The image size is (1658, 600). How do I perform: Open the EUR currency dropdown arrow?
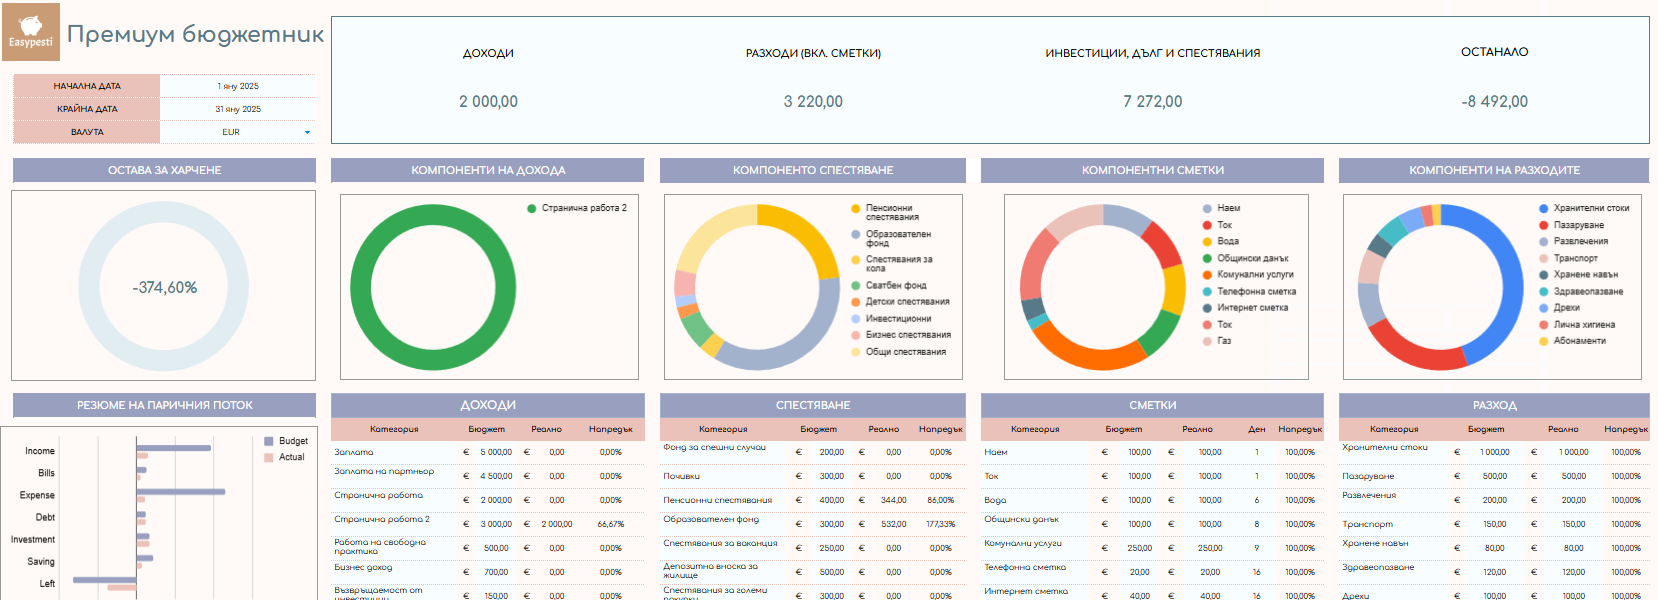click(x=307, y=132)
